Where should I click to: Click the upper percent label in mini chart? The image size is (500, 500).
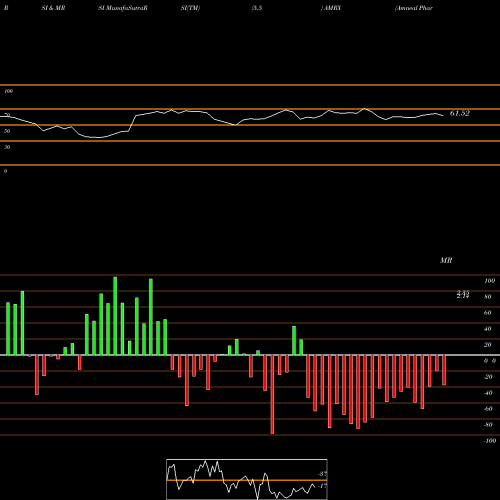(322, 474)
